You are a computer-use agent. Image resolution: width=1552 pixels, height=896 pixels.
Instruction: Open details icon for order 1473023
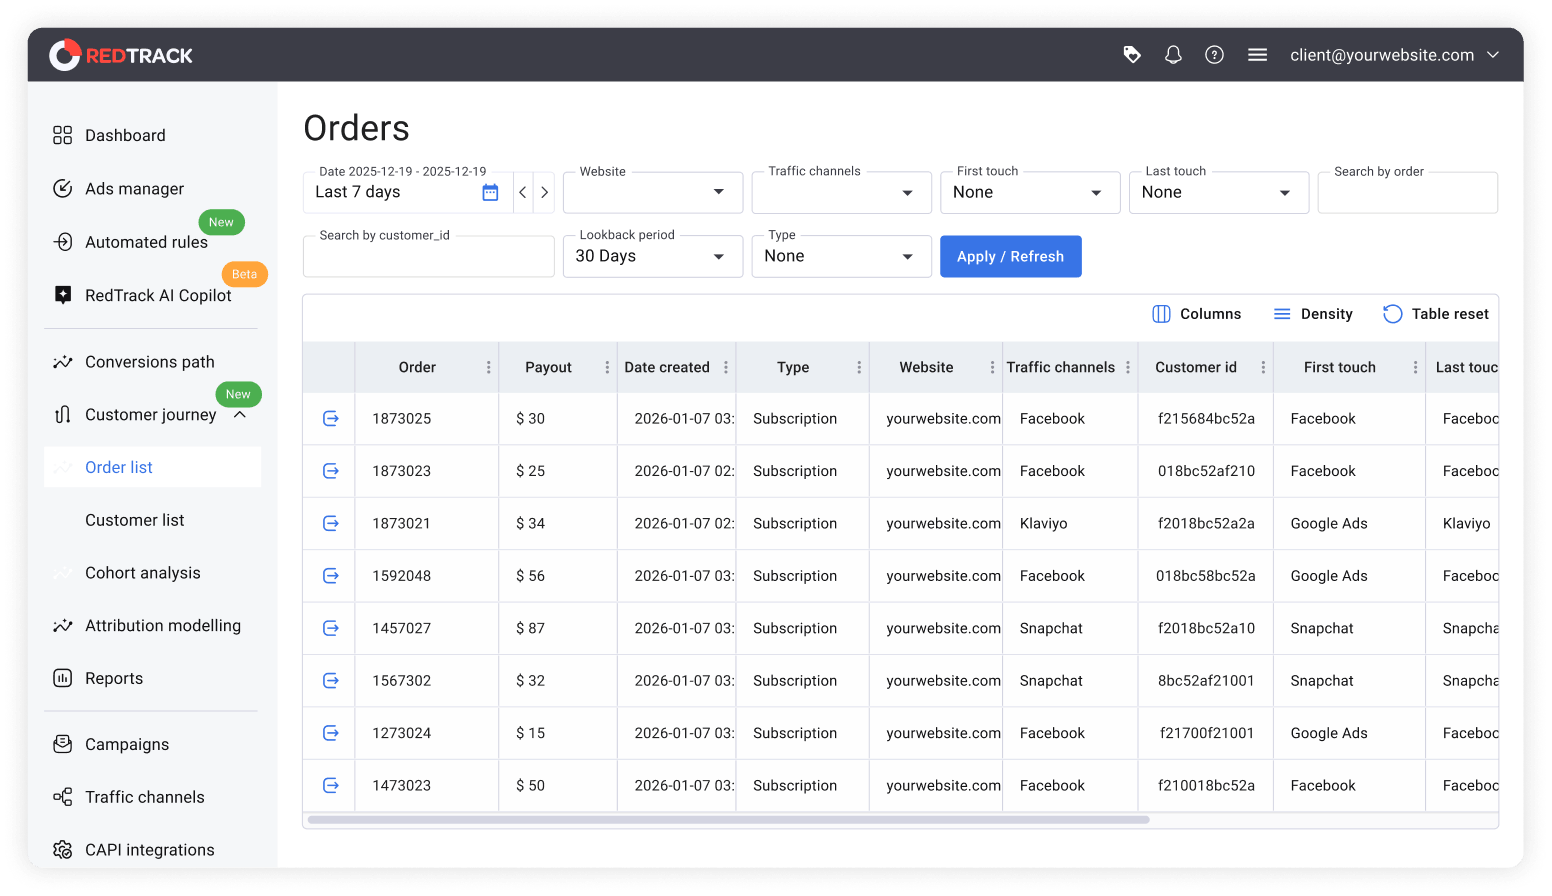(x=331, y=786)
